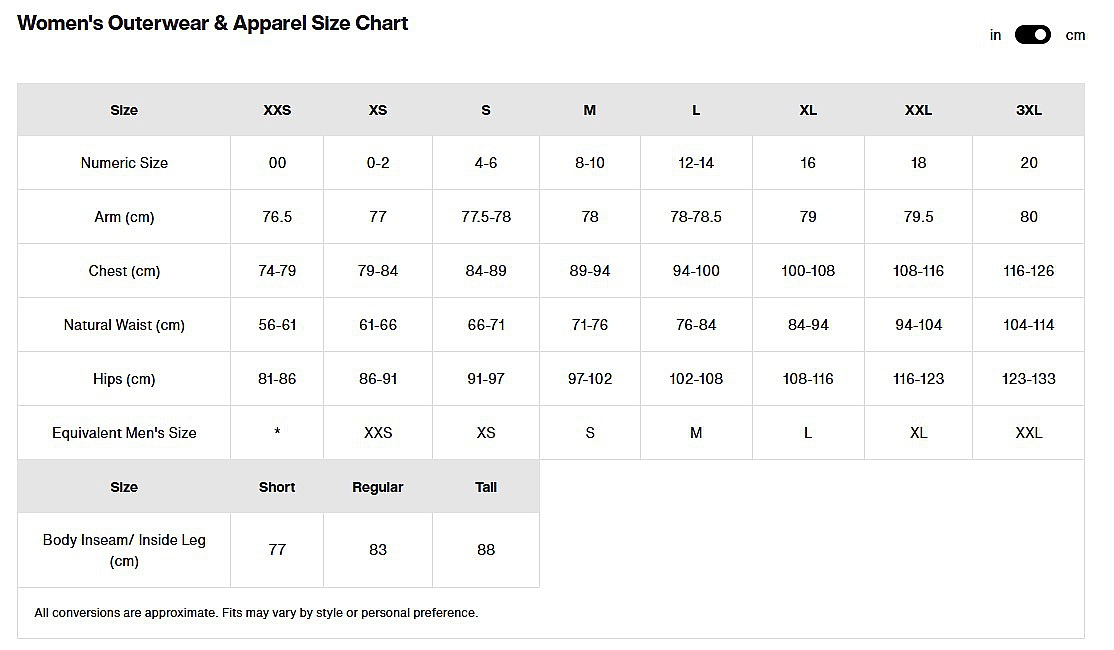Select the 3XL size column header
The width and height of the screenshot is (1114, 650).
point(1028,110)
